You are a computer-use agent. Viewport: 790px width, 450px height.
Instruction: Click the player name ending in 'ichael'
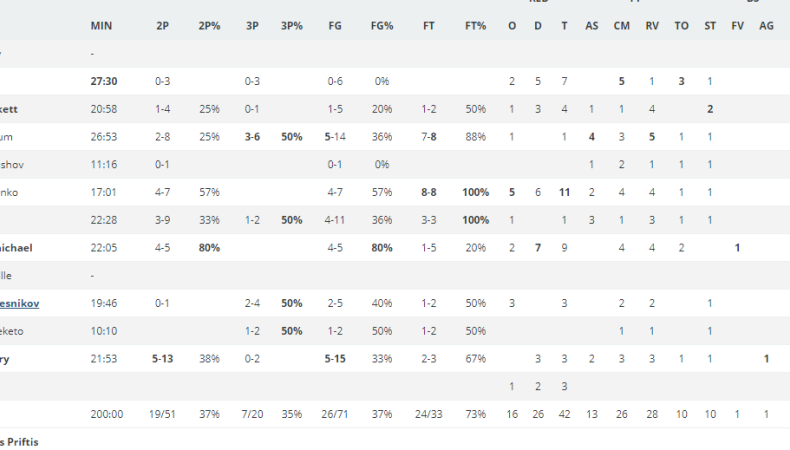click(16, 248)
